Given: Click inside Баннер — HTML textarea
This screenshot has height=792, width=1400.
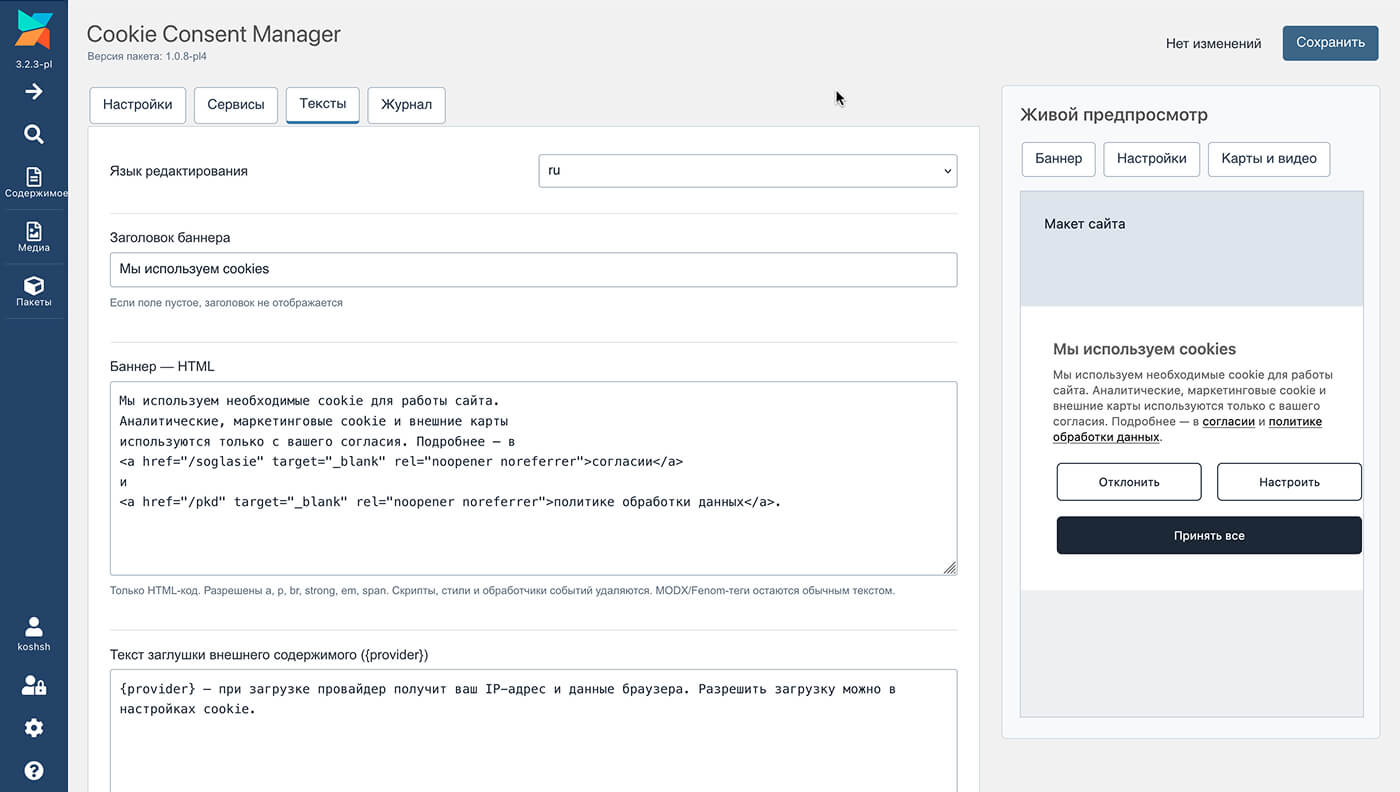Looking at the screenshot, I should [533, 478].
